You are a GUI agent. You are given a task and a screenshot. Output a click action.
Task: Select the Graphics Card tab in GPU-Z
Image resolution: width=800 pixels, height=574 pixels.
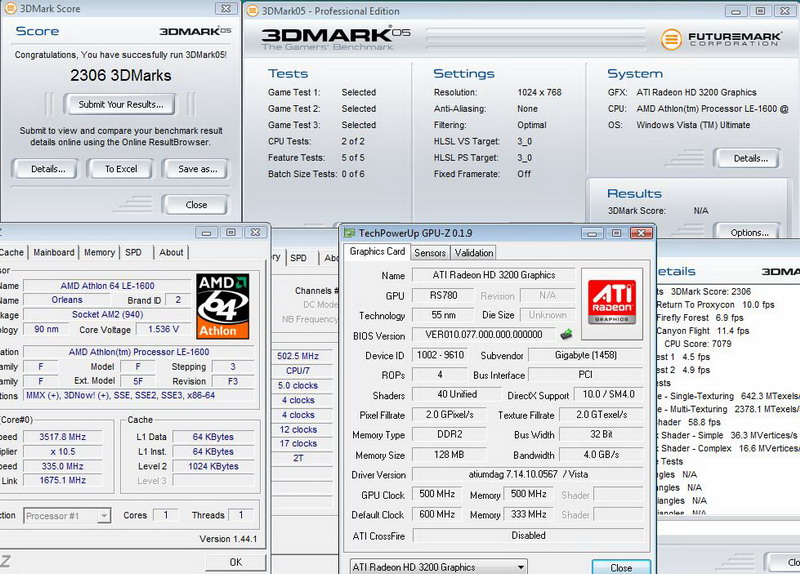377,252
